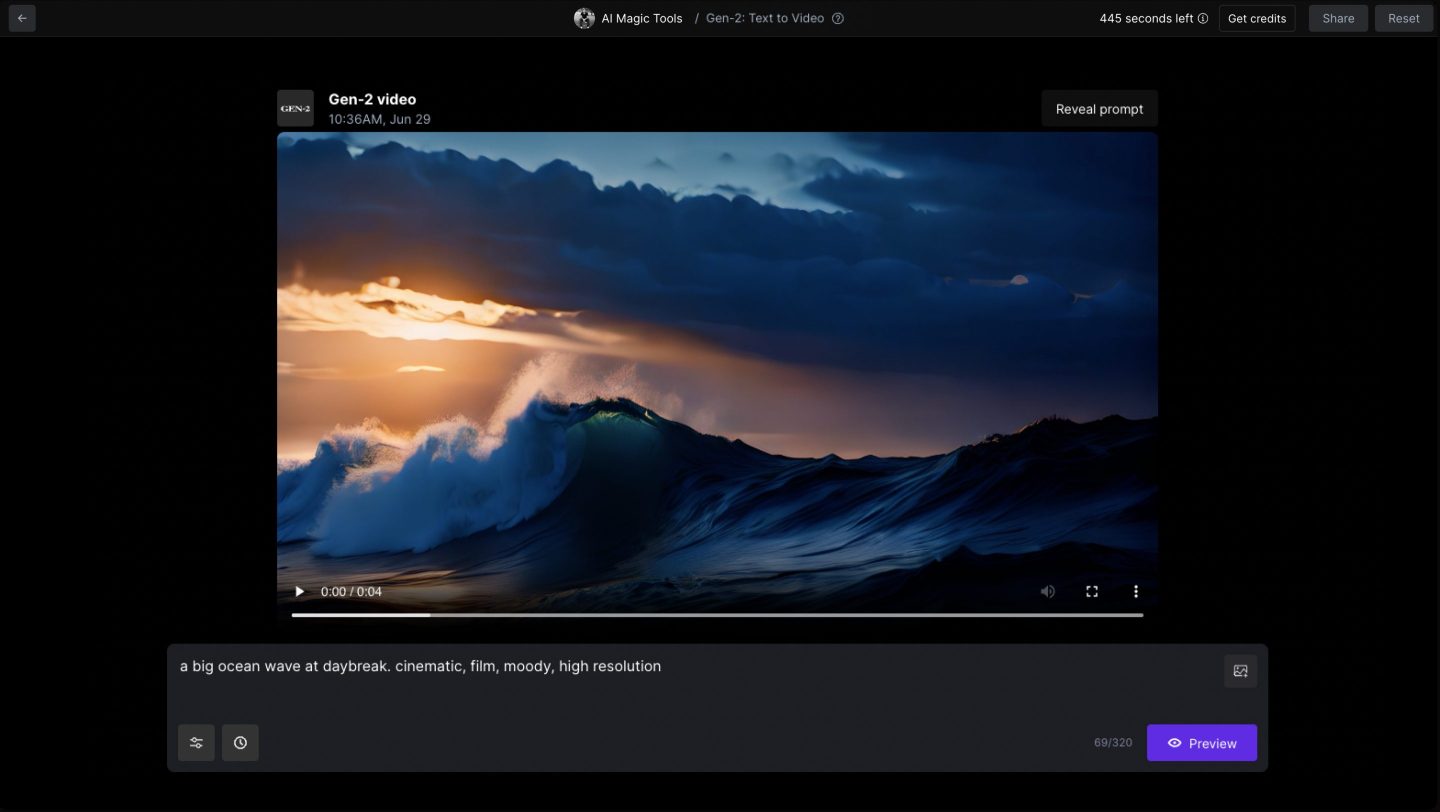Image resolution: width=1440 pixels, height=812 pixels.
Task: Click the image upload icon in prompt box
Action: pyautogui.click(x=1240, y=671)
